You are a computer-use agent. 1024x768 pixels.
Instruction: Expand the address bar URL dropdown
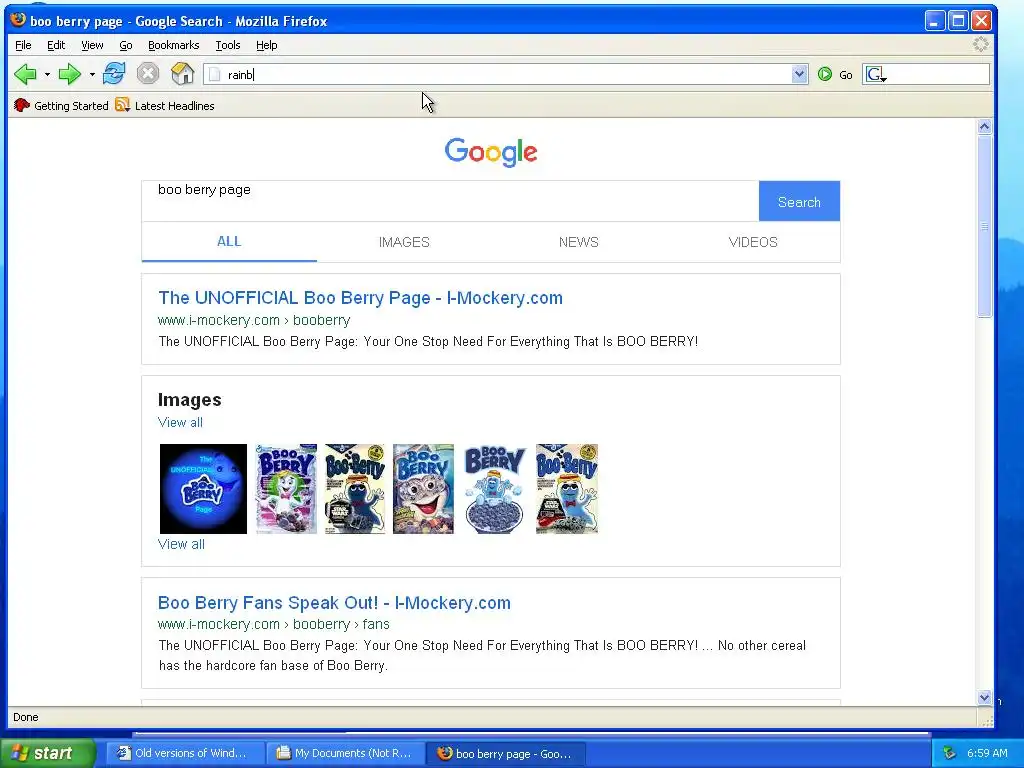click(x=799, y=74)
